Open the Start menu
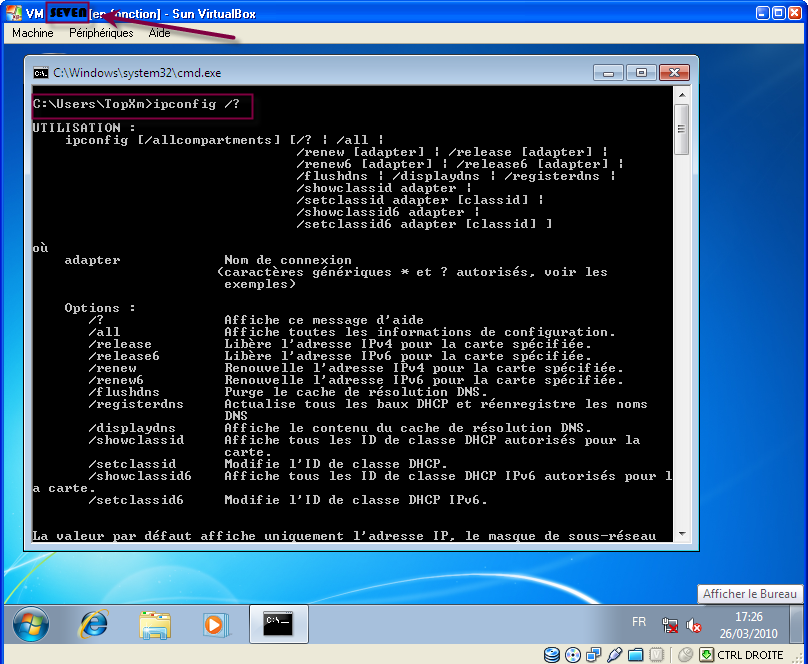Viewport: 808px width, 664px height. pos(28,624)
